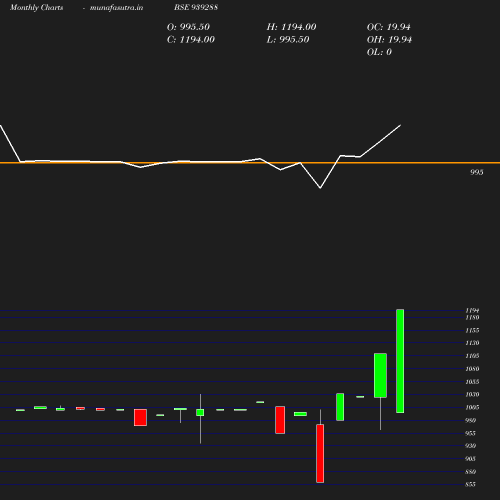Click the 'OL: 0' reading
This screenshot has width=500, height=500.
[379, 52]
